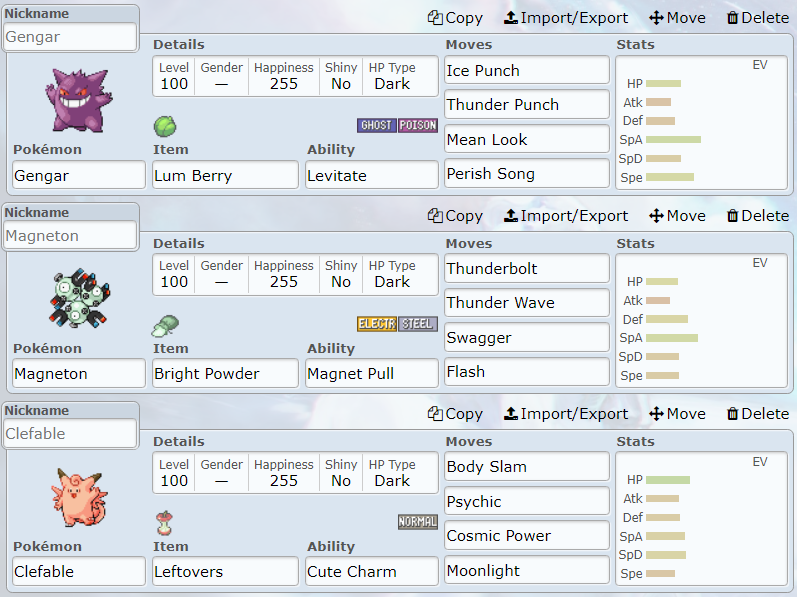Screen dimensions: 797x597
Task: Click the Poison type badge on Gengar
Action: coord(418,125)
